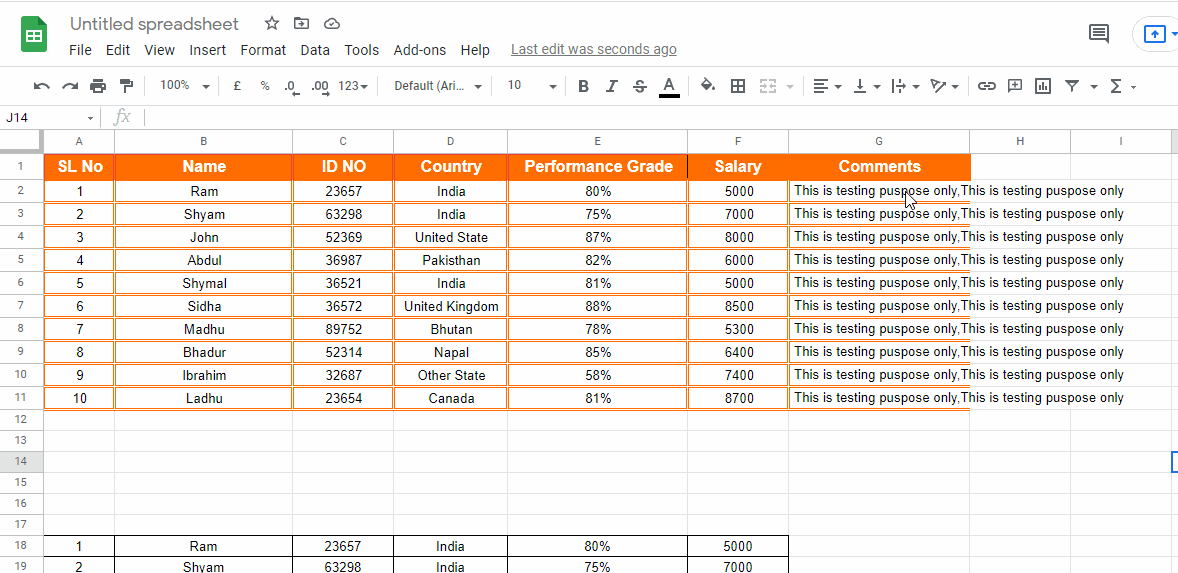Screen dimensions: 1178x573
Task: Select the Paint format roller icon
Action: coord(126,86)
